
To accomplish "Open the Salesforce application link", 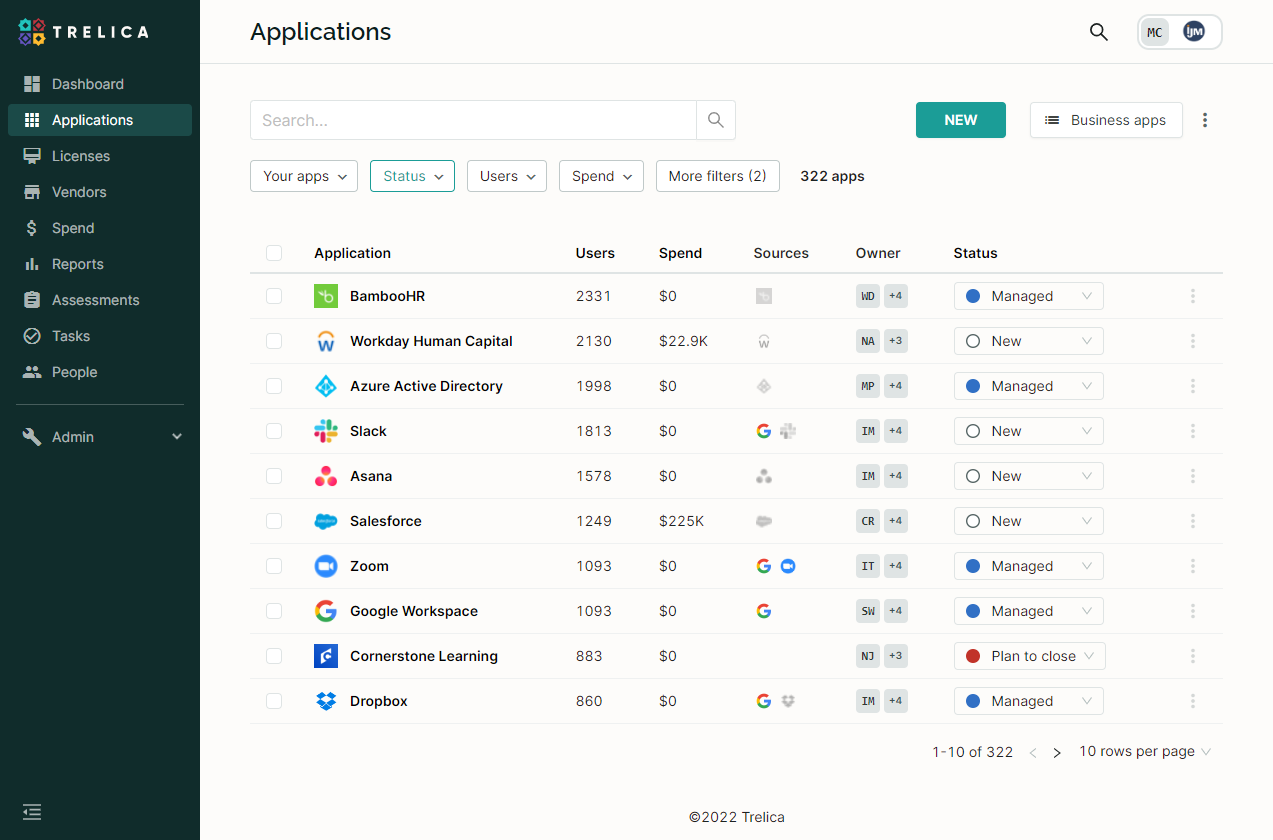I will pos(386,521).
